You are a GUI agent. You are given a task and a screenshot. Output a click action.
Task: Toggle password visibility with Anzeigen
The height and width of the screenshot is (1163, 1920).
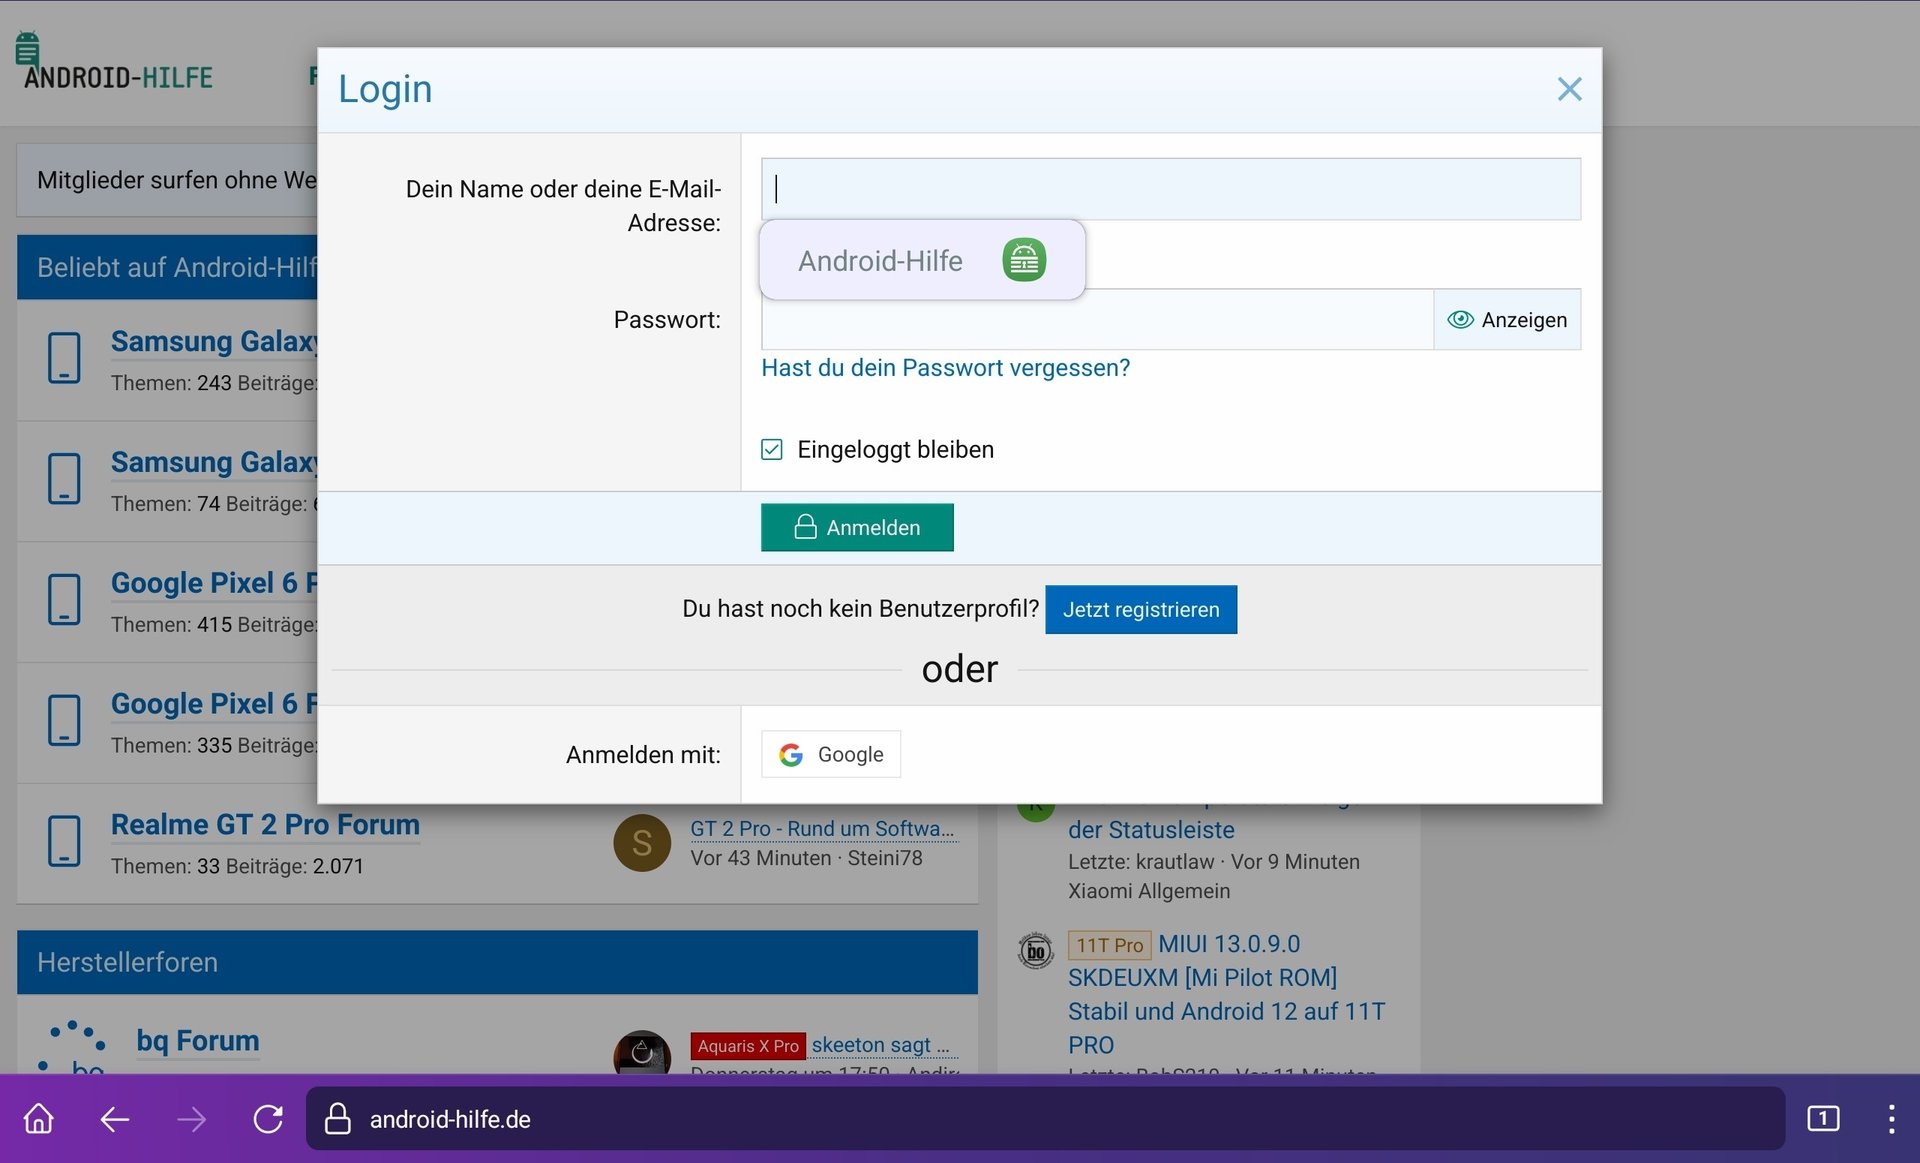coord(1507,319)
